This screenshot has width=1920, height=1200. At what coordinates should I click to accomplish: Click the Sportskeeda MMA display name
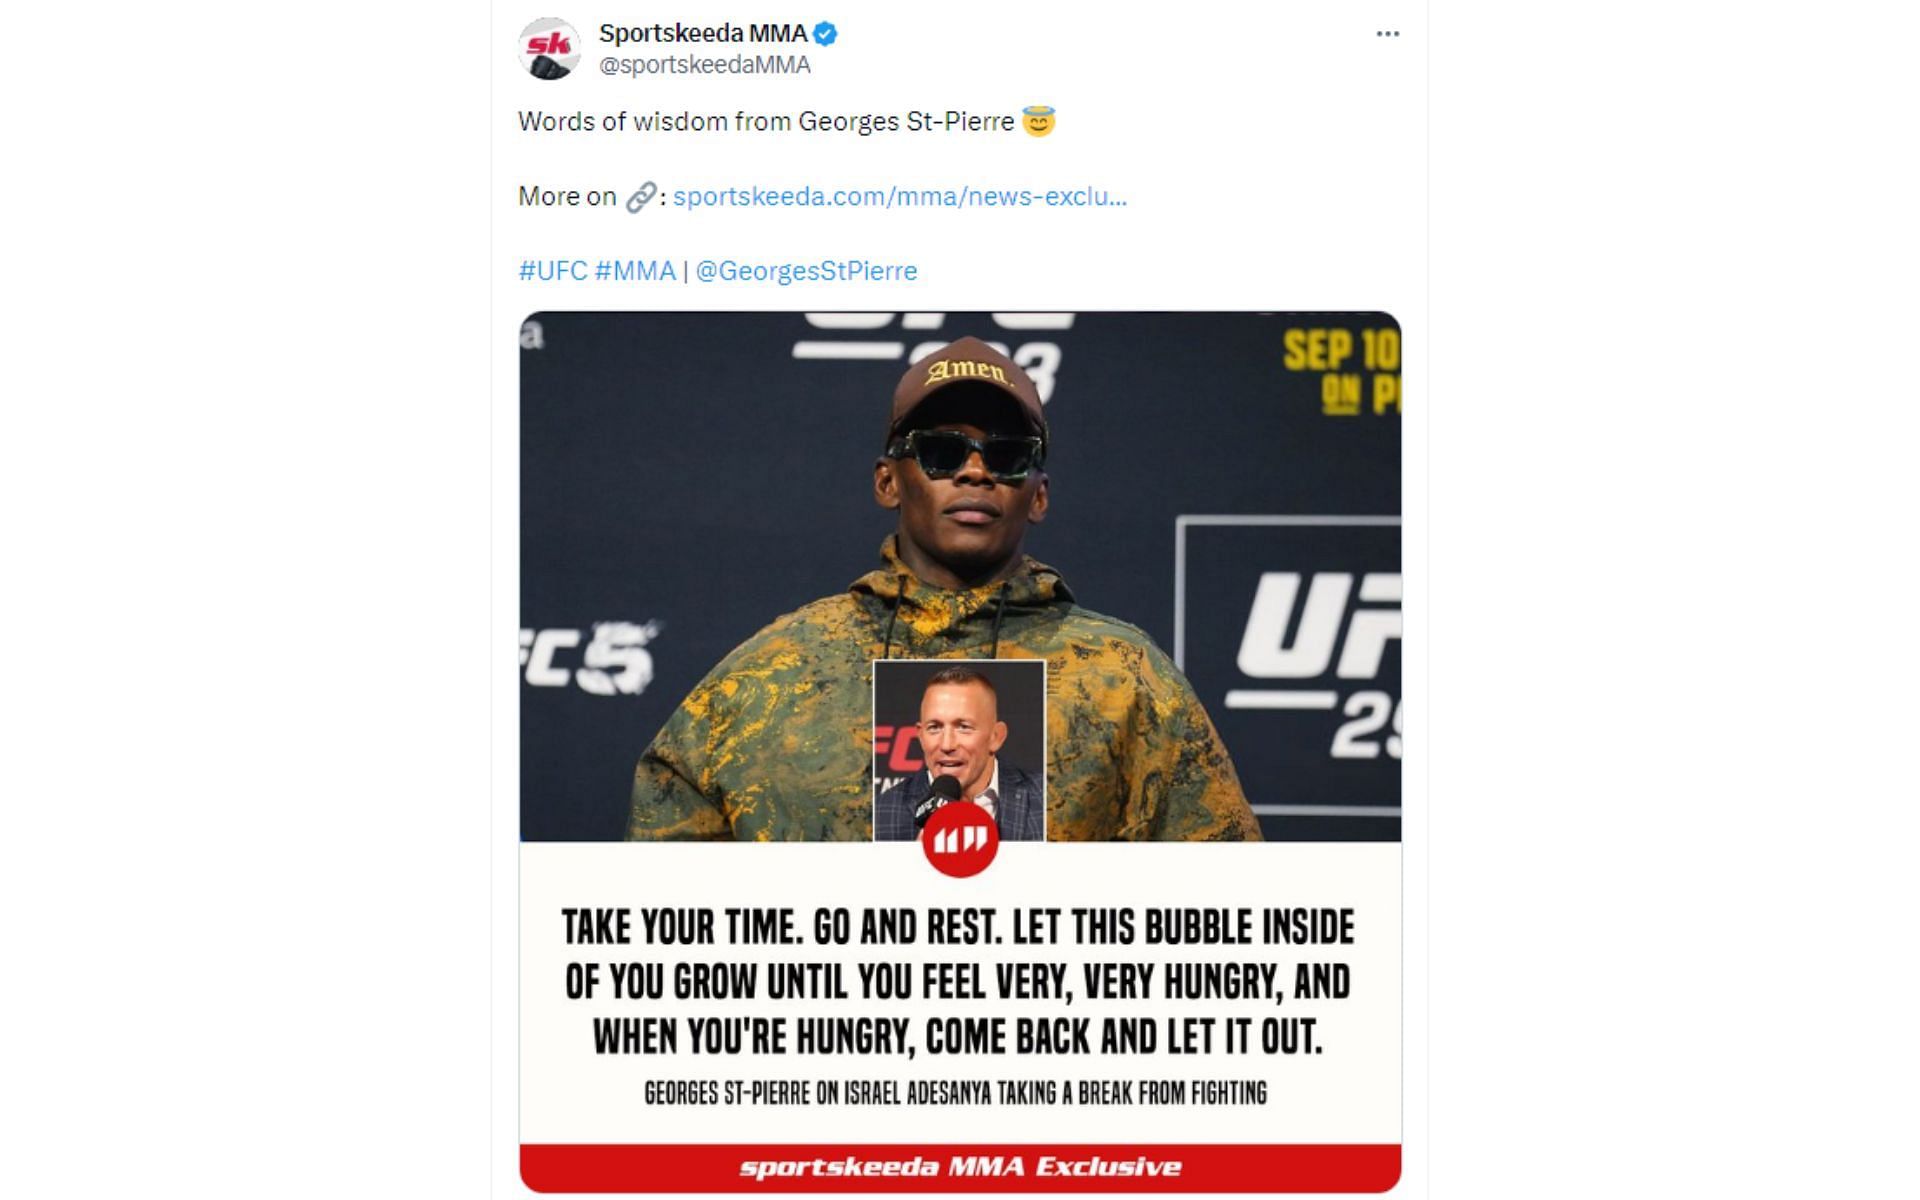(x=703, y=34)
